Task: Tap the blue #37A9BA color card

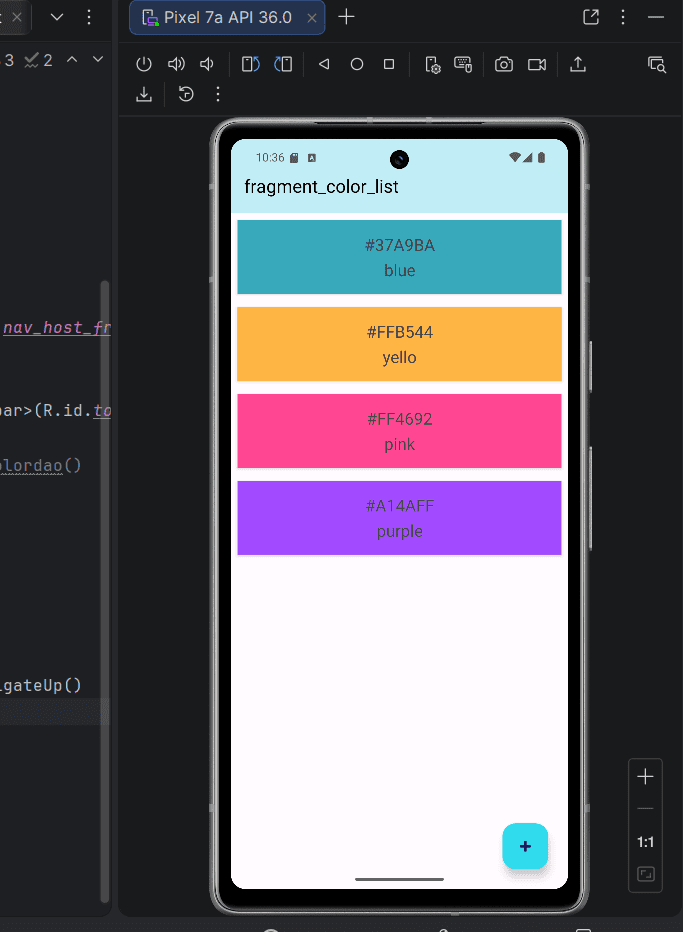Action: (399, 257)
